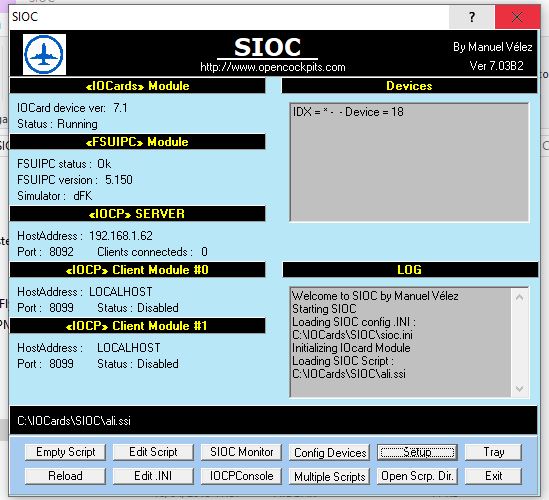Open the opencockpits.com link
This screenshot has width=549, height=500.
273,67
